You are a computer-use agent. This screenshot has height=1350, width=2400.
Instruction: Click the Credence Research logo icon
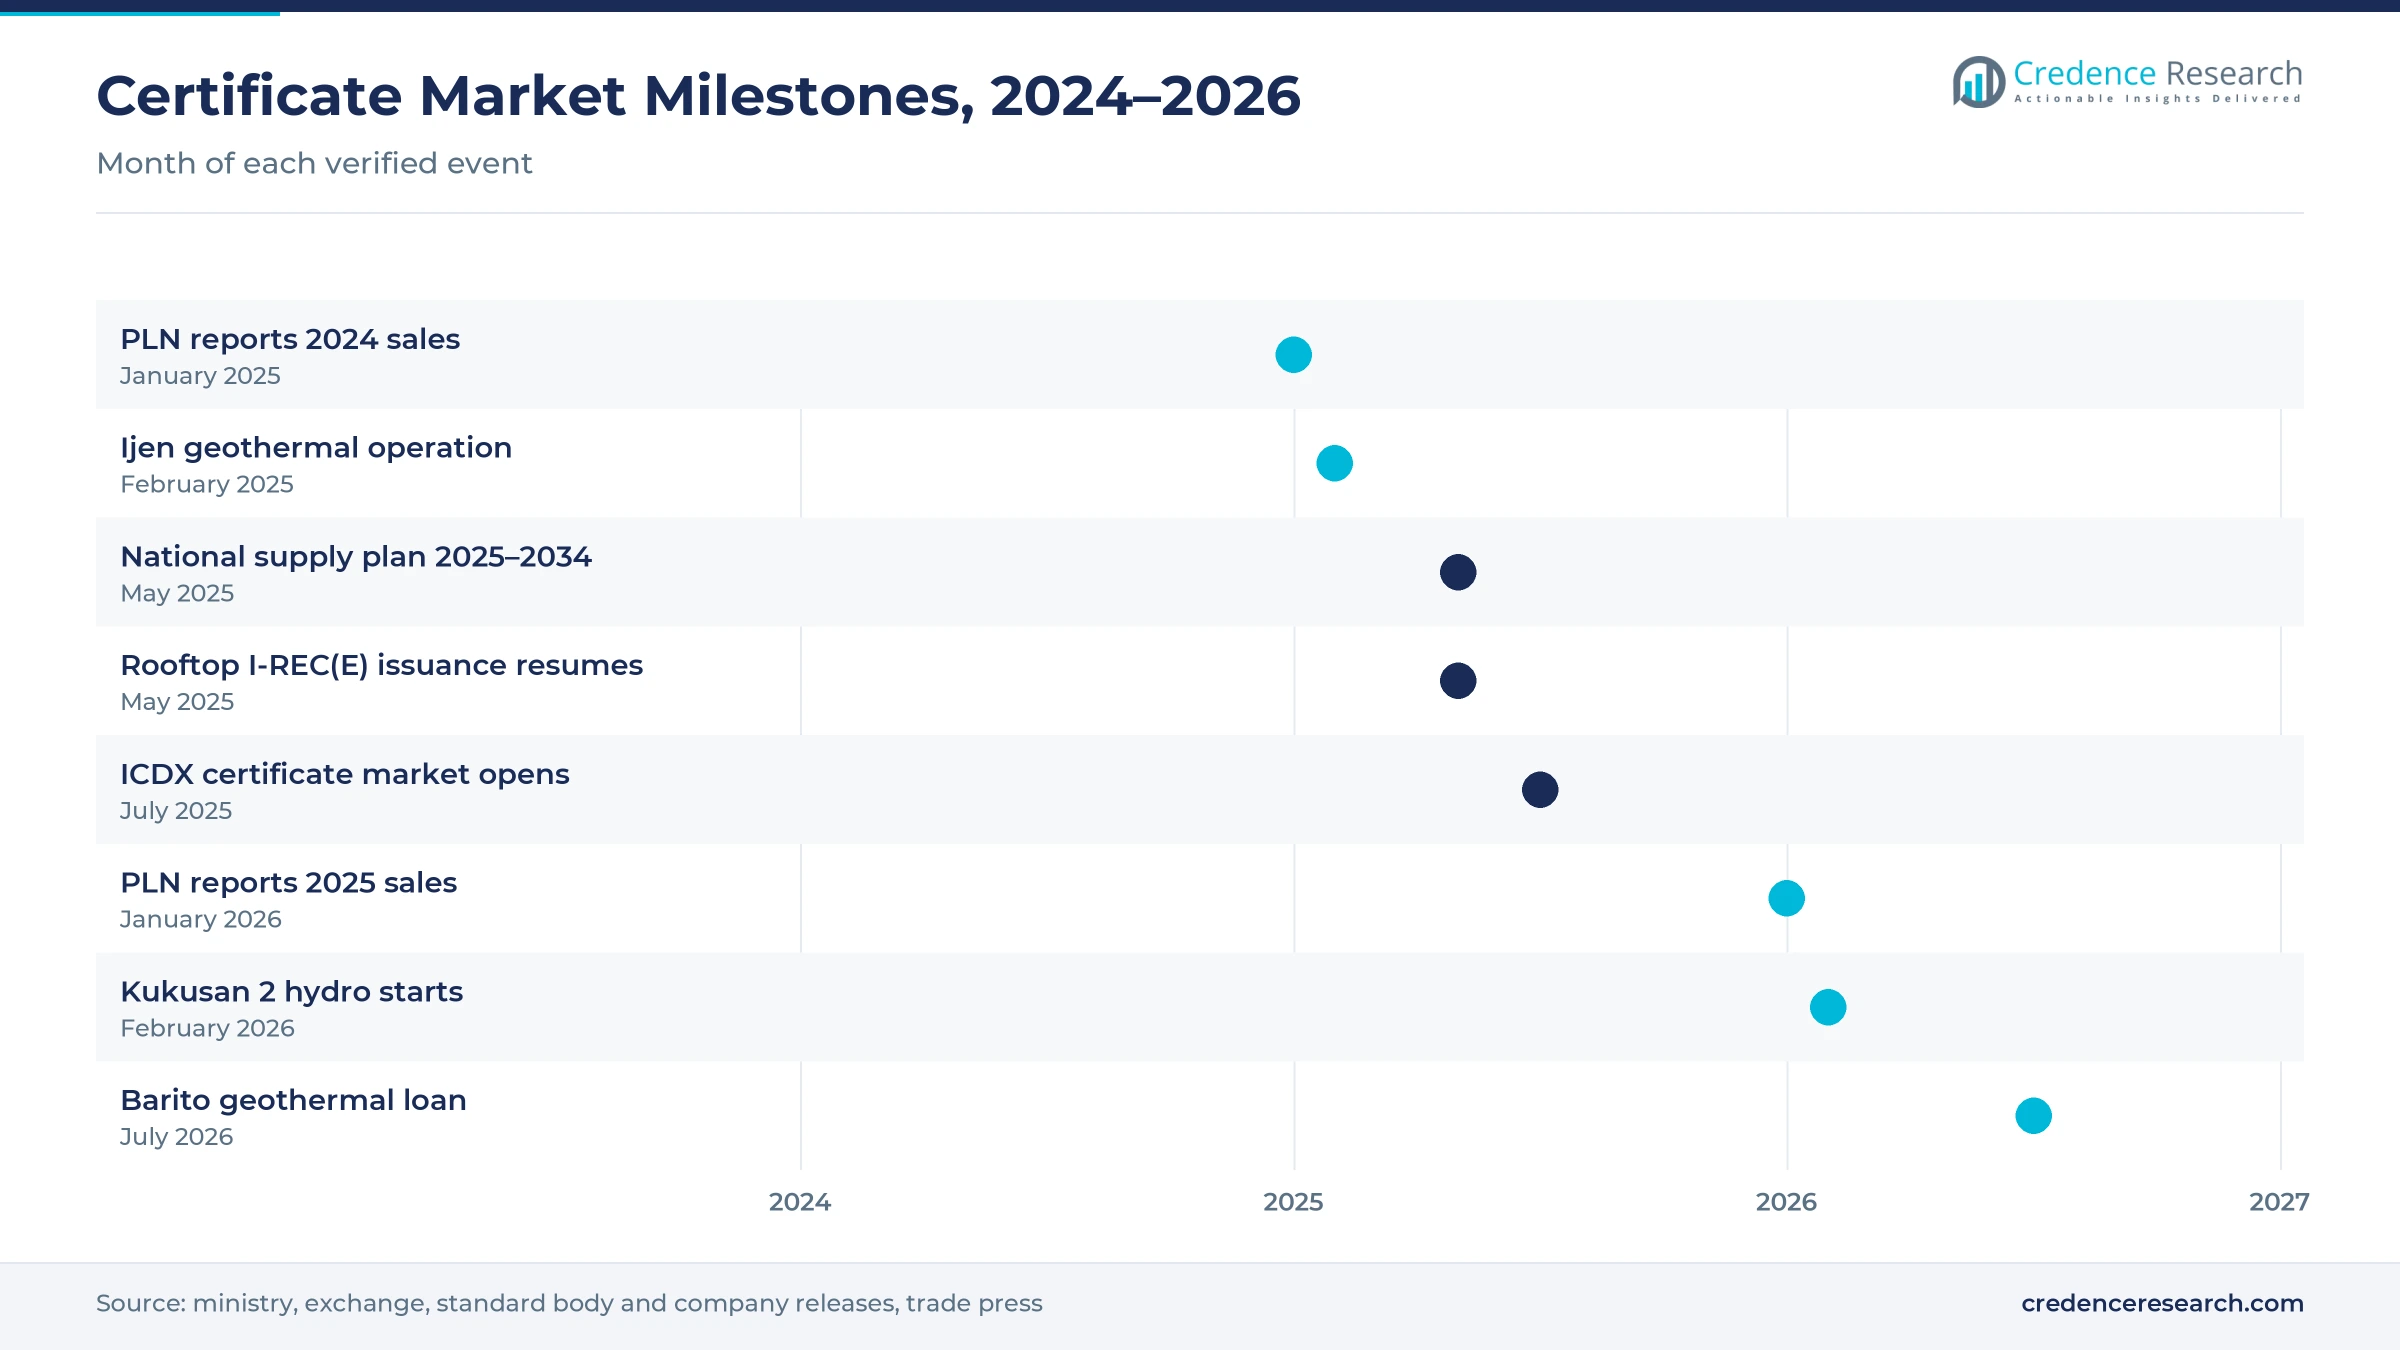click(1979, 82)
